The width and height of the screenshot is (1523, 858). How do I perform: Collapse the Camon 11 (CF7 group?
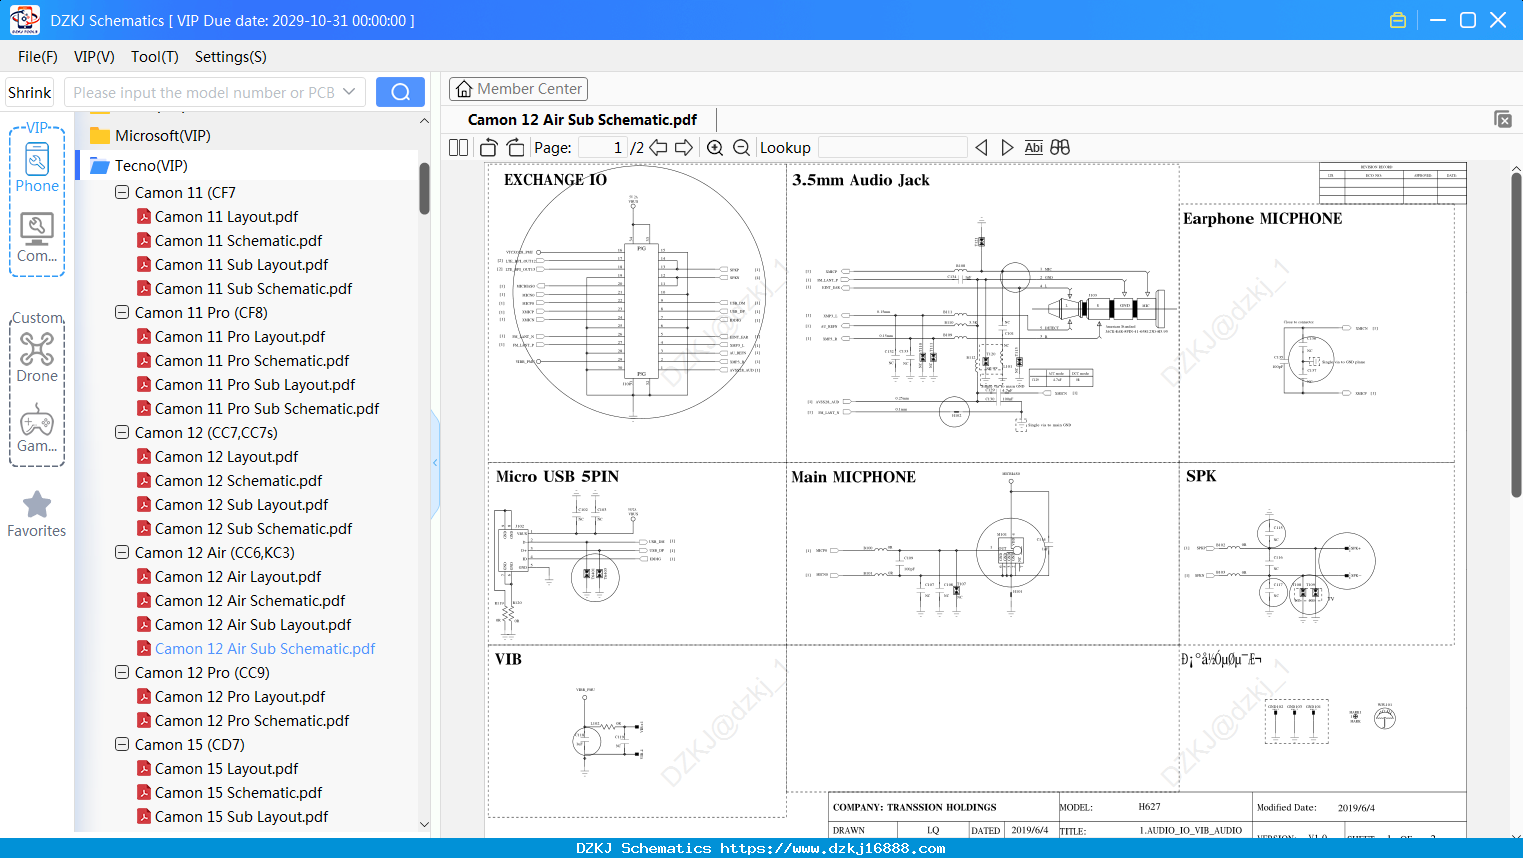[122, 192]
